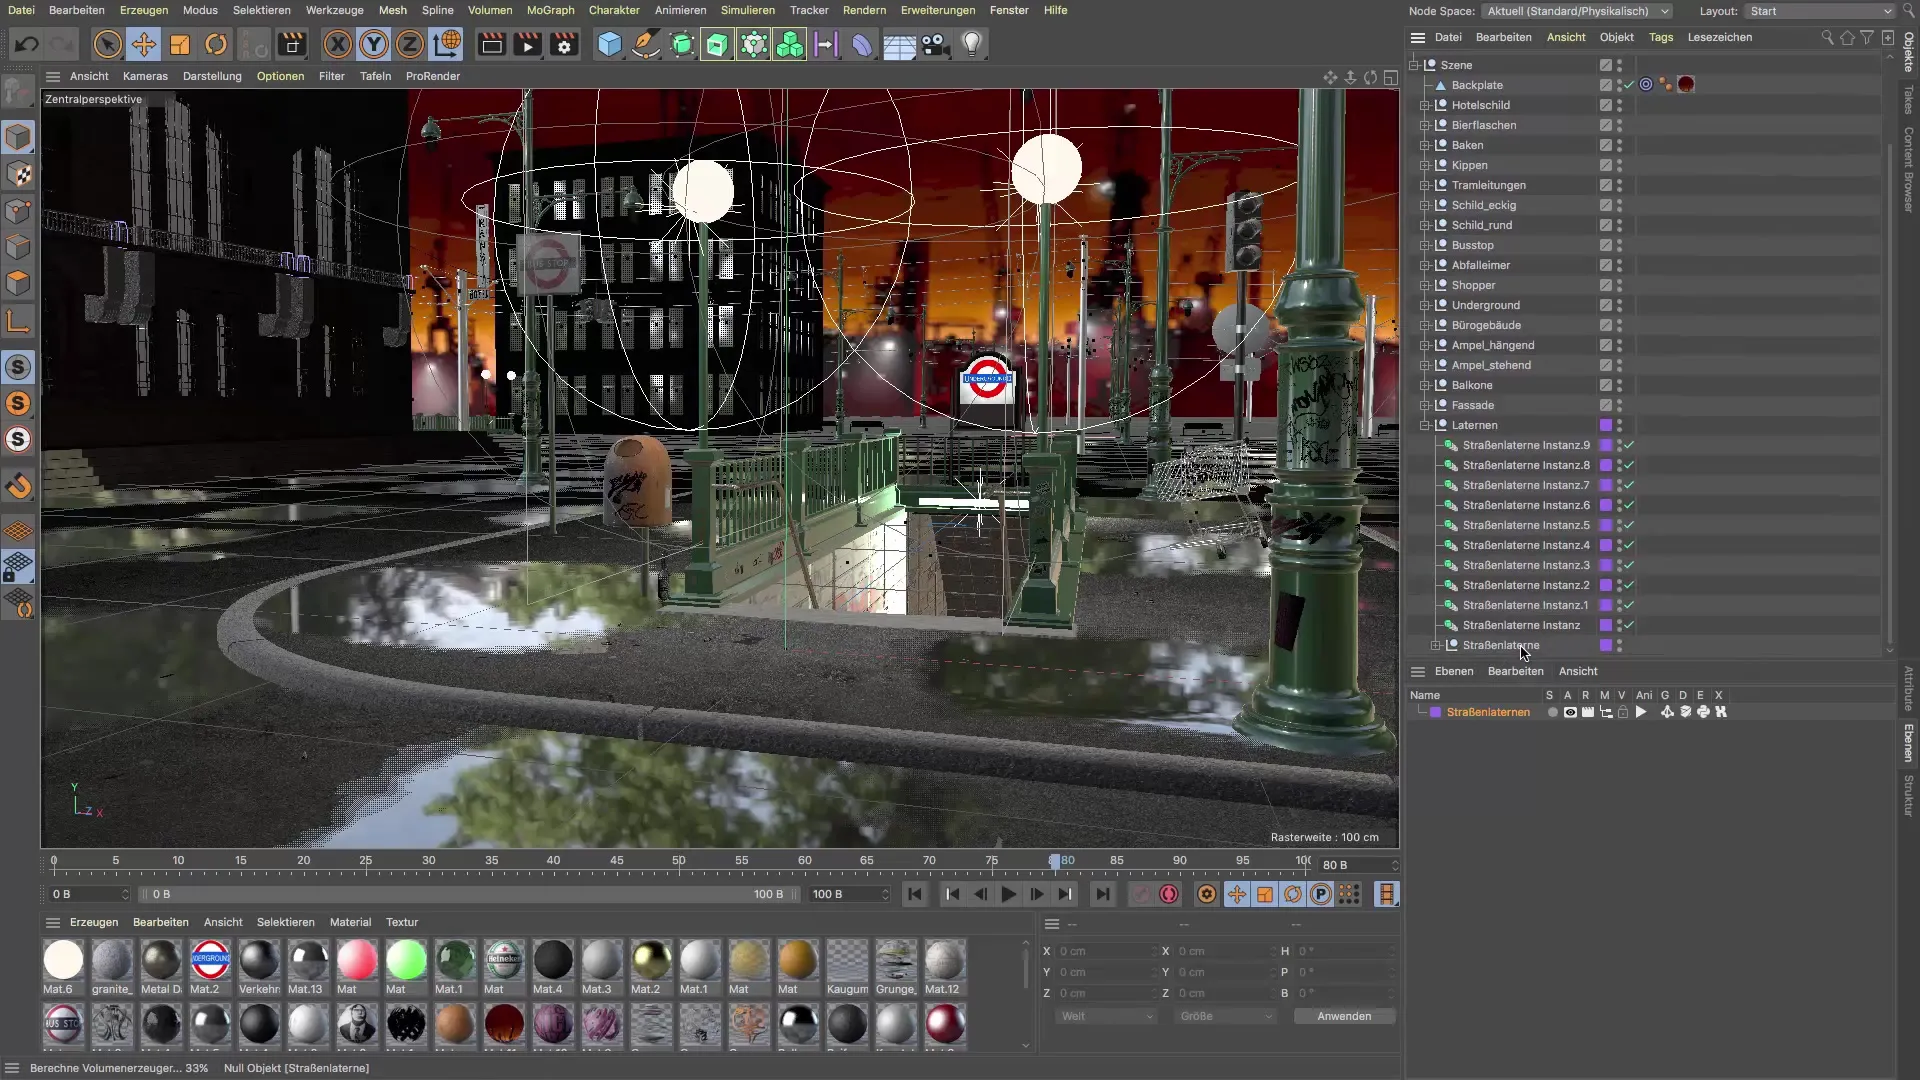Open material manager Textur menu
This screenshot has width=1920, height=1080.
pos(402,922)
